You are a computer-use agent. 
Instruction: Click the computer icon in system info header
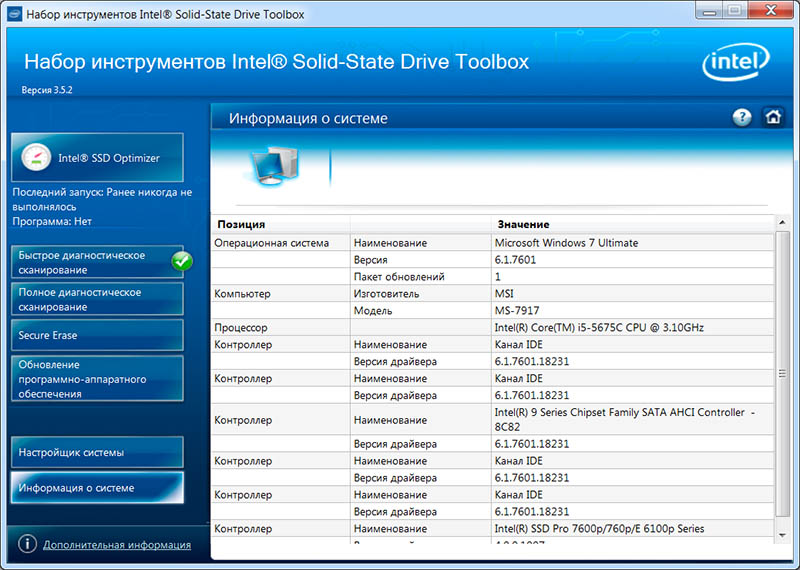click(x=274, y=165)
